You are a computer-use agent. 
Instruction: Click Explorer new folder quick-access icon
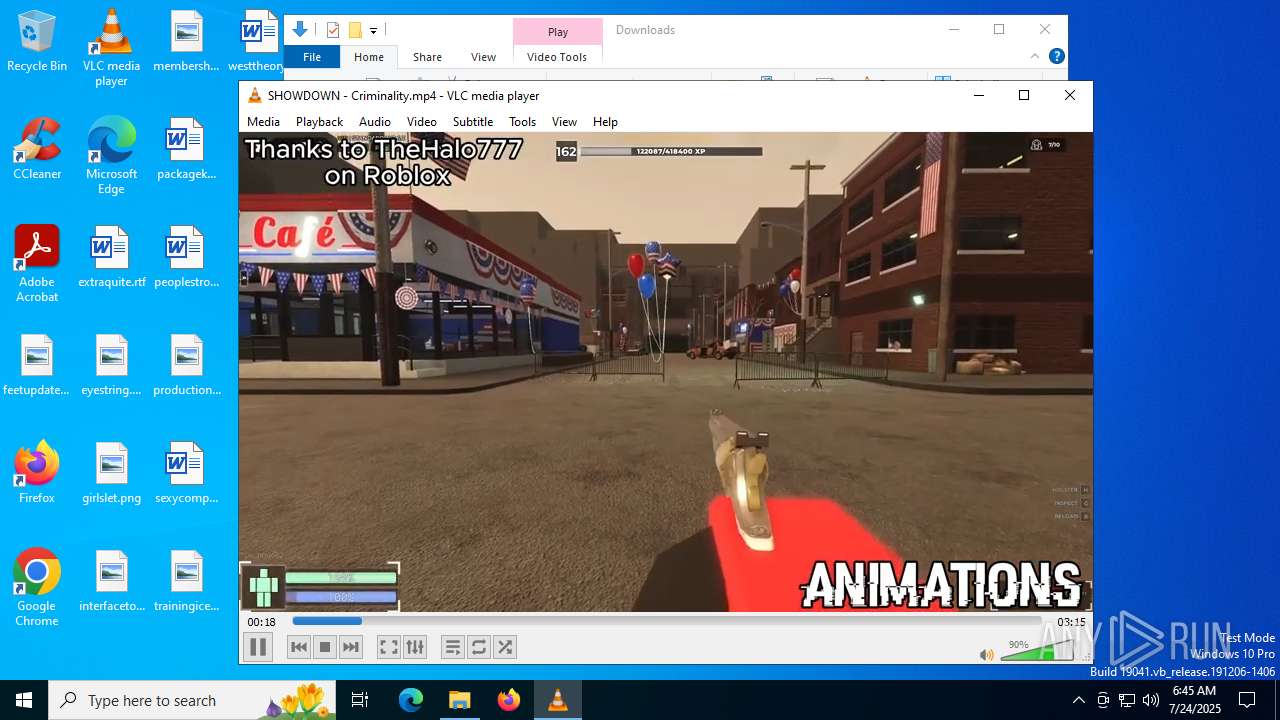tap(354, 30)
